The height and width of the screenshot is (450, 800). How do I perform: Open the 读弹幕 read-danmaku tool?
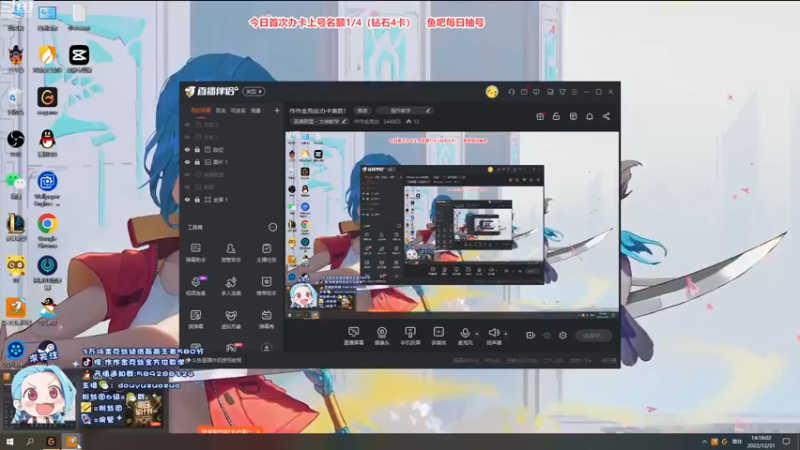point(195,319)
